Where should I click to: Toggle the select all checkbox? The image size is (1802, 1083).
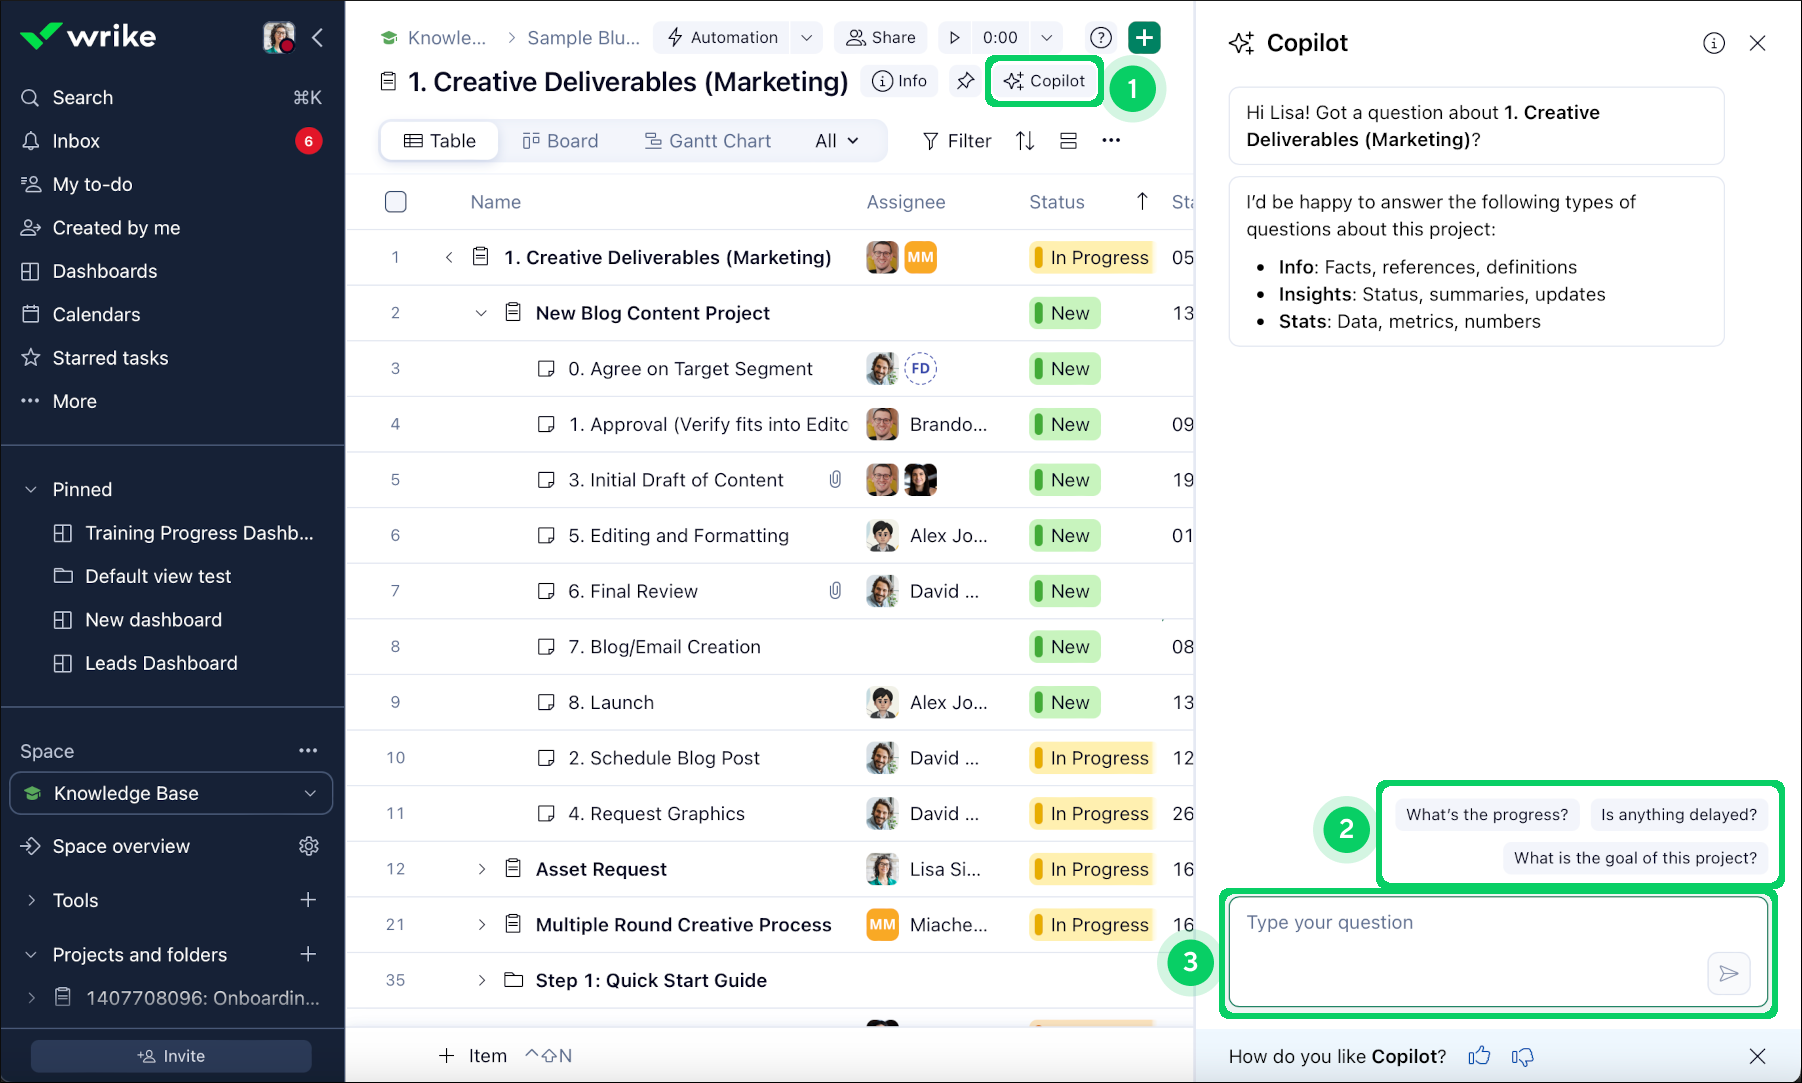[396, 202]
